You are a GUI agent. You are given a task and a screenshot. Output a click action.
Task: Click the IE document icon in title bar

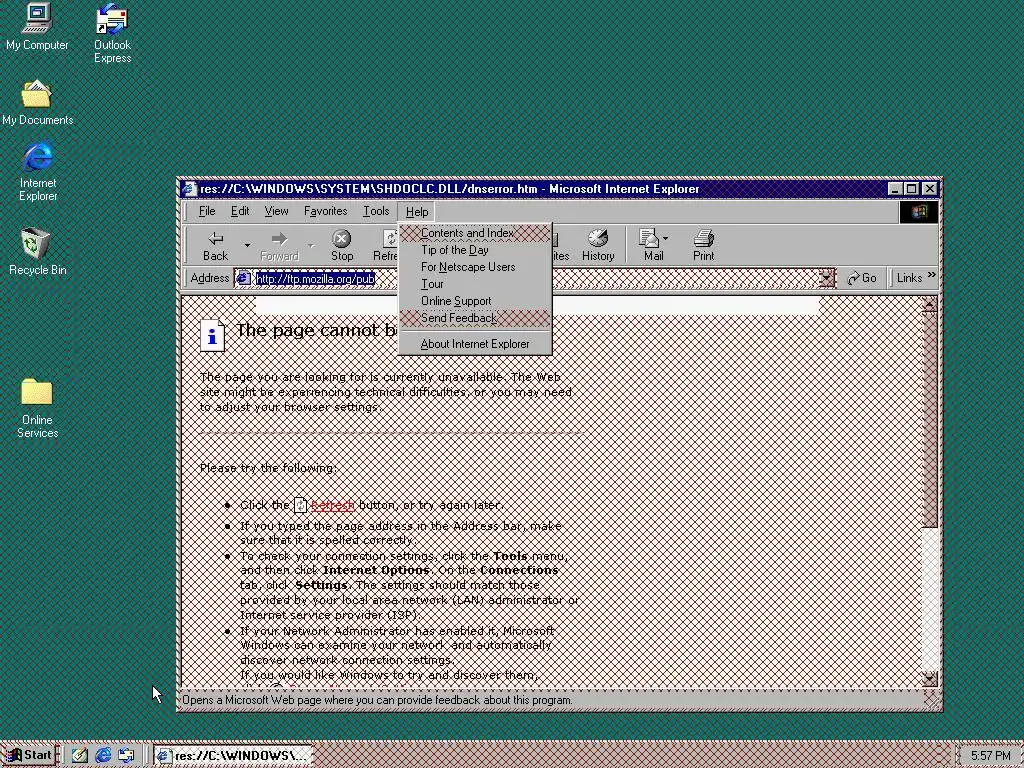pyautogui.click(x=189, y=189)
